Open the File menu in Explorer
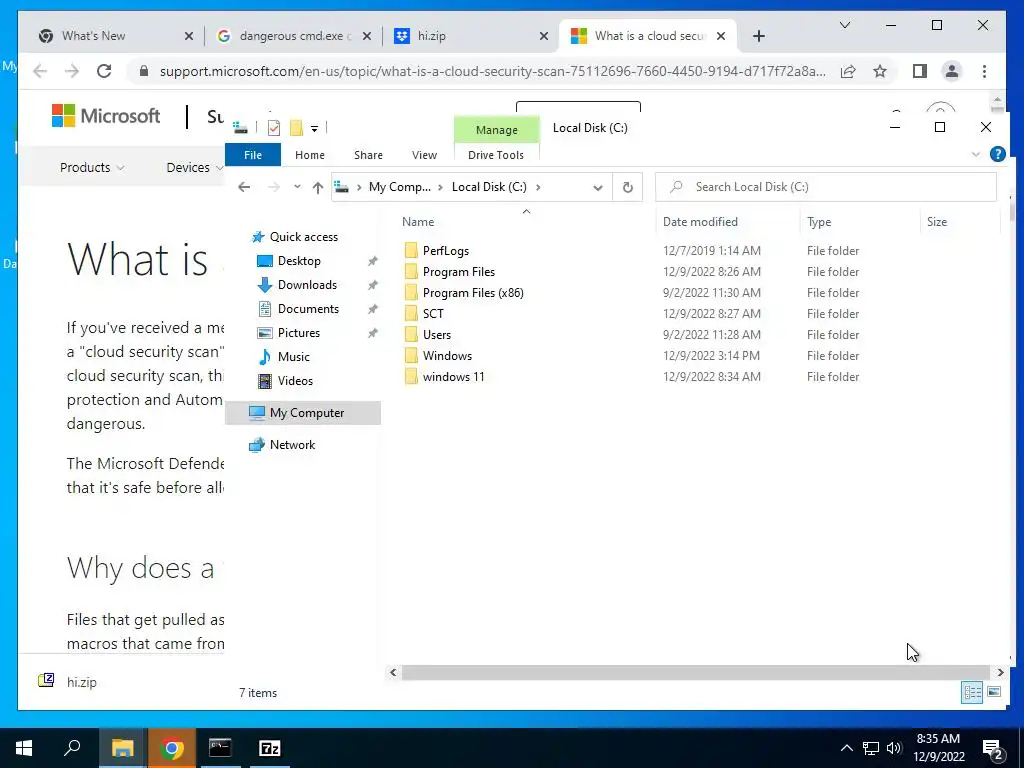 point(253,155)
